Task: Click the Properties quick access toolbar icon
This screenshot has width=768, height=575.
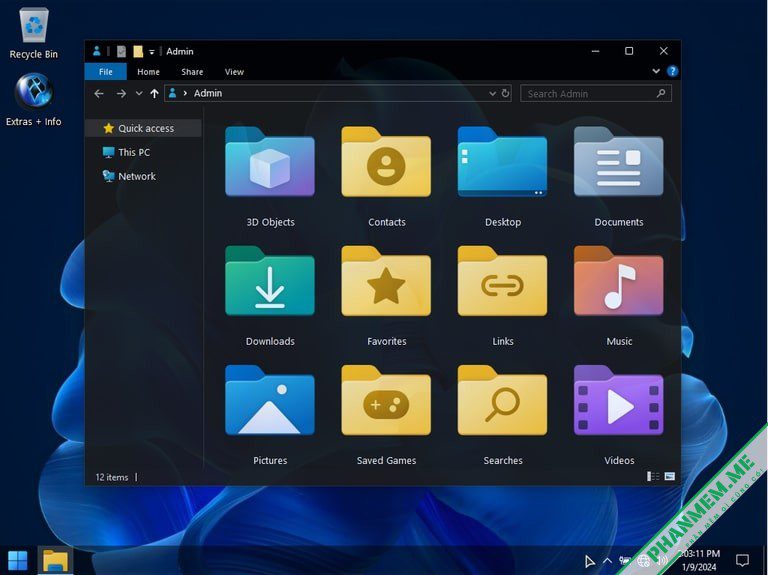Action: click(x=121, y=51)
